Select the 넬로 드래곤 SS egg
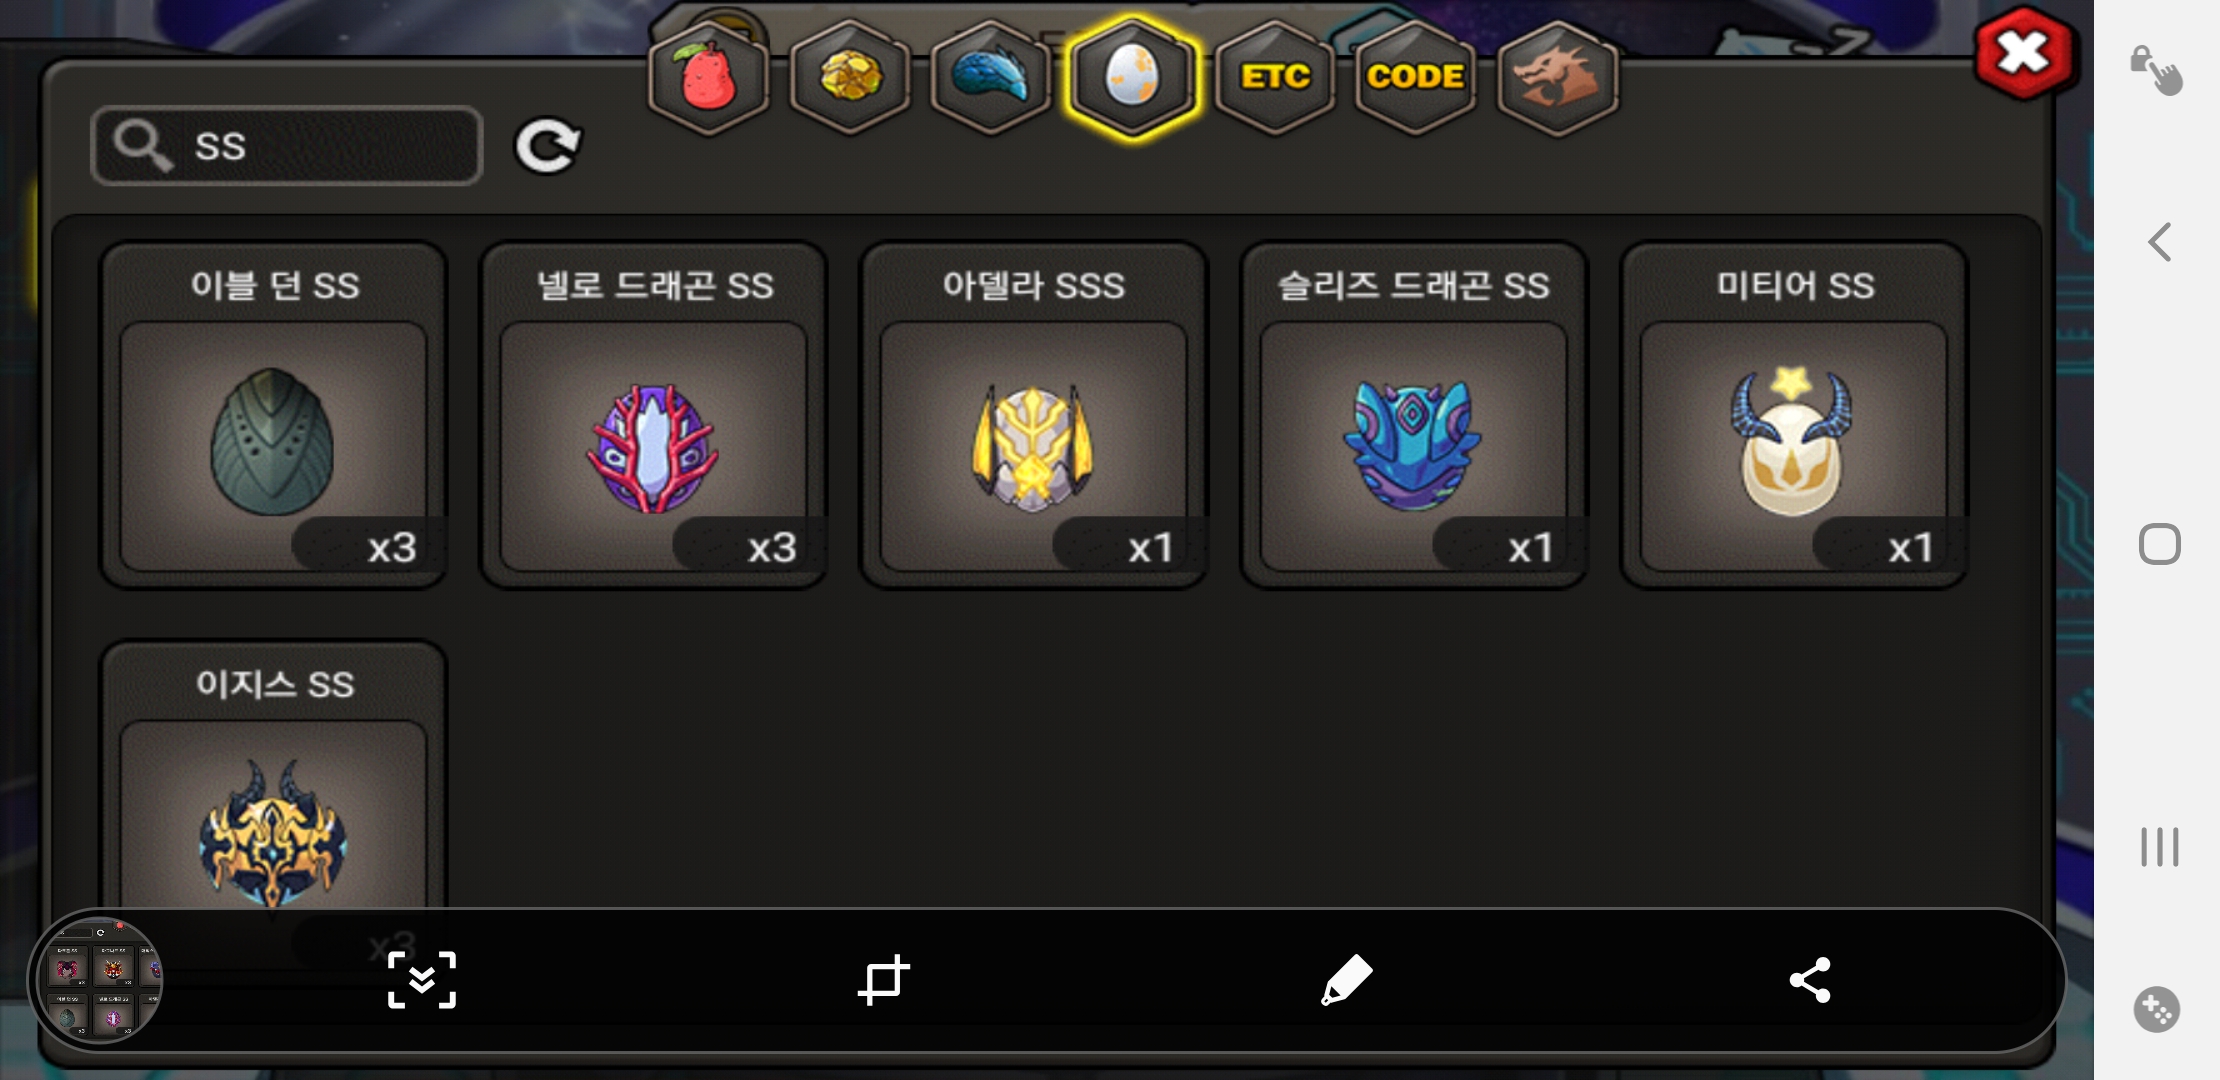The image size is (2220, 1080). click(x=653, y=416)
